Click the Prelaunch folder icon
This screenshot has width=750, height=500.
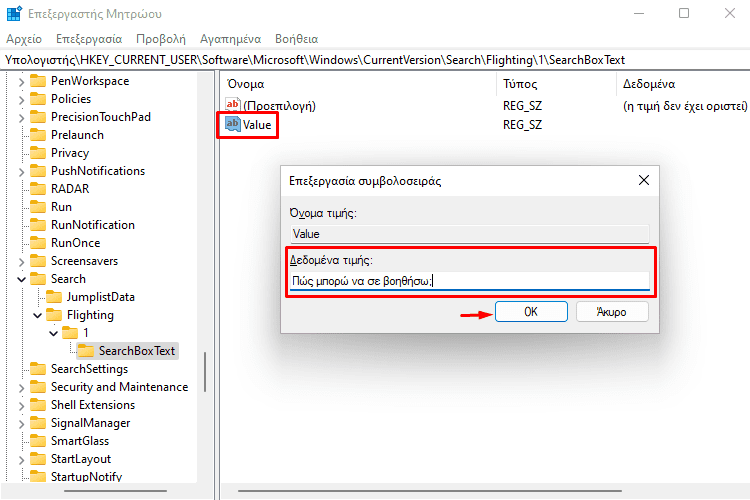(x=38, y=135)
